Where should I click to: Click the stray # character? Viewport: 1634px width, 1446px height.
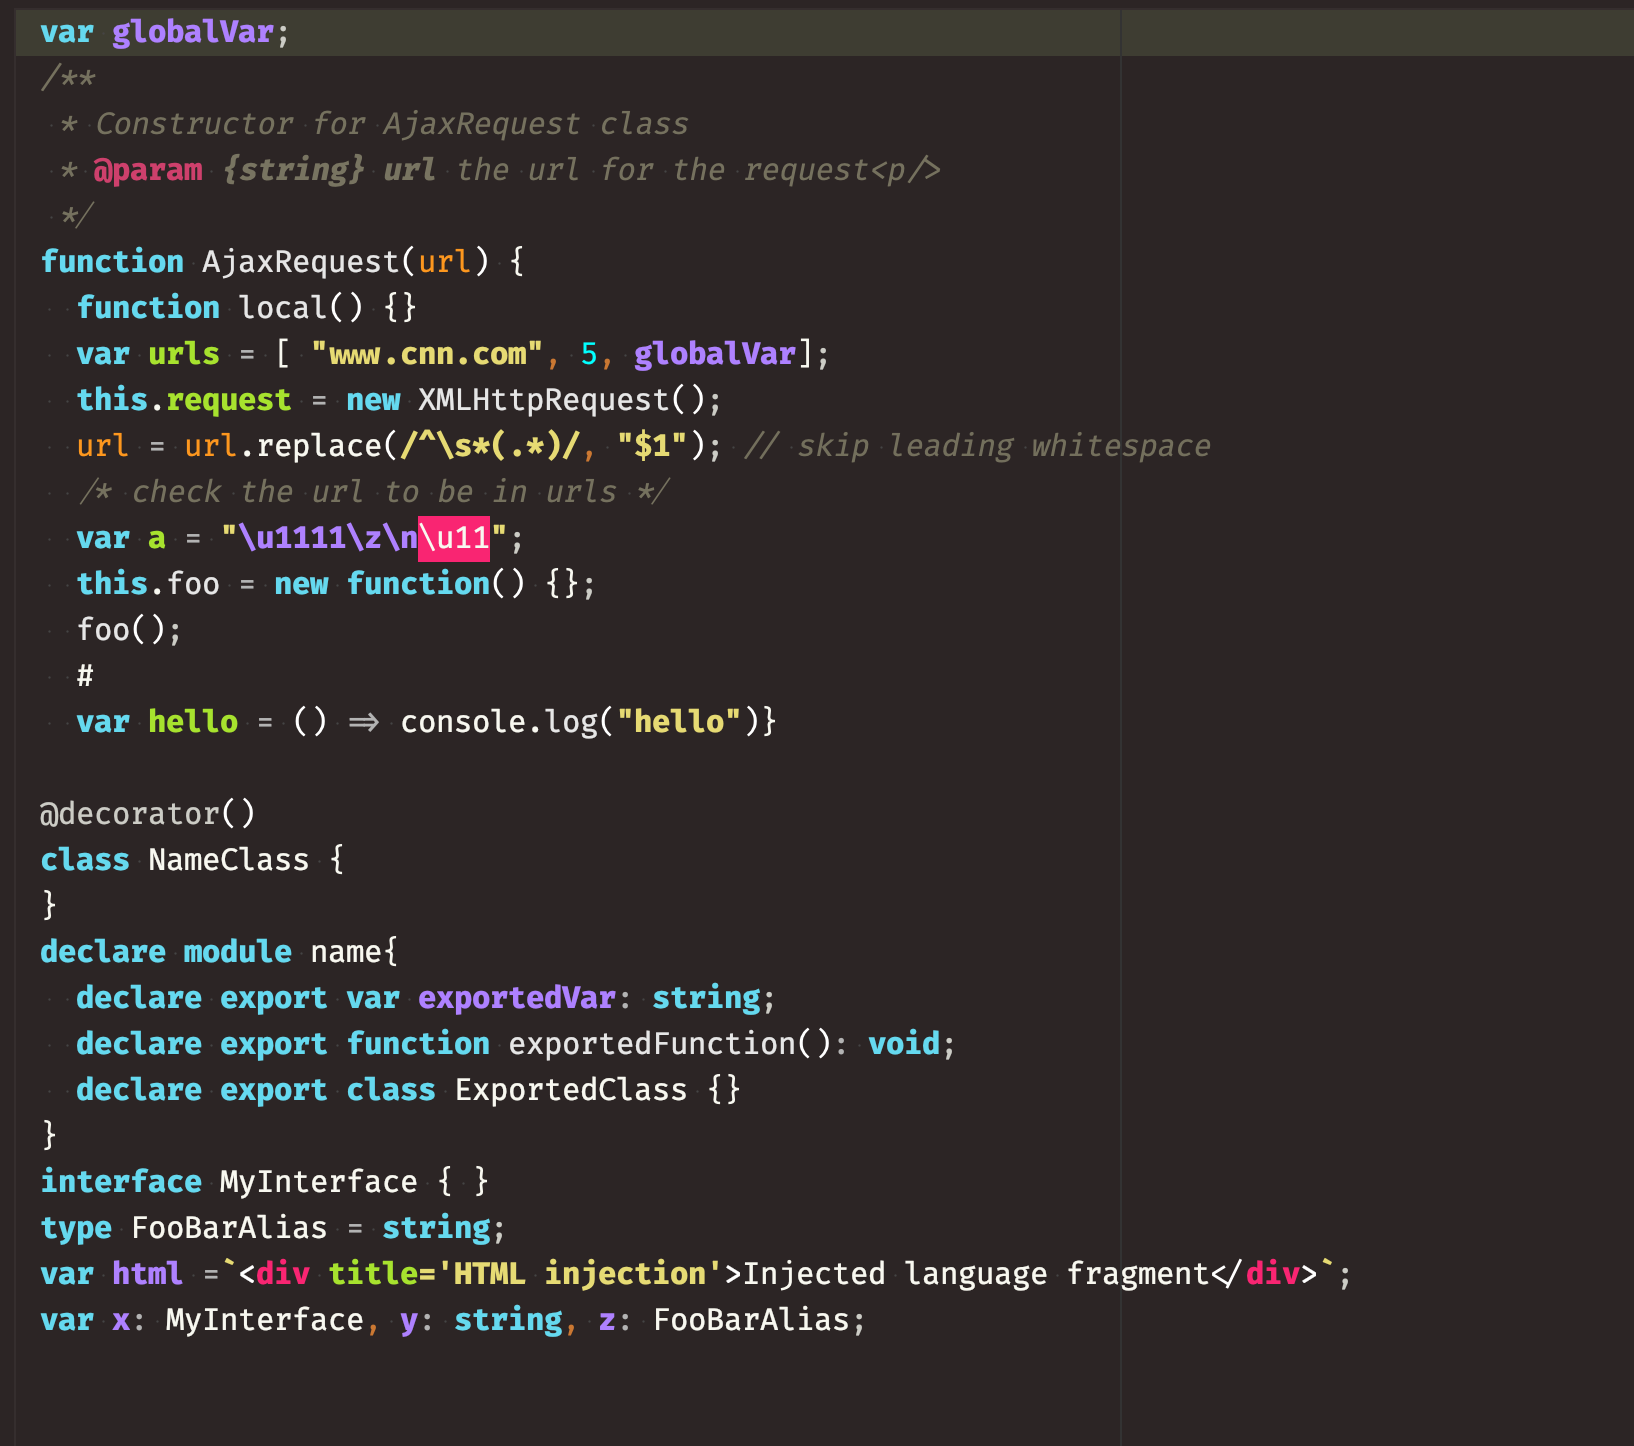click(85, 676)
